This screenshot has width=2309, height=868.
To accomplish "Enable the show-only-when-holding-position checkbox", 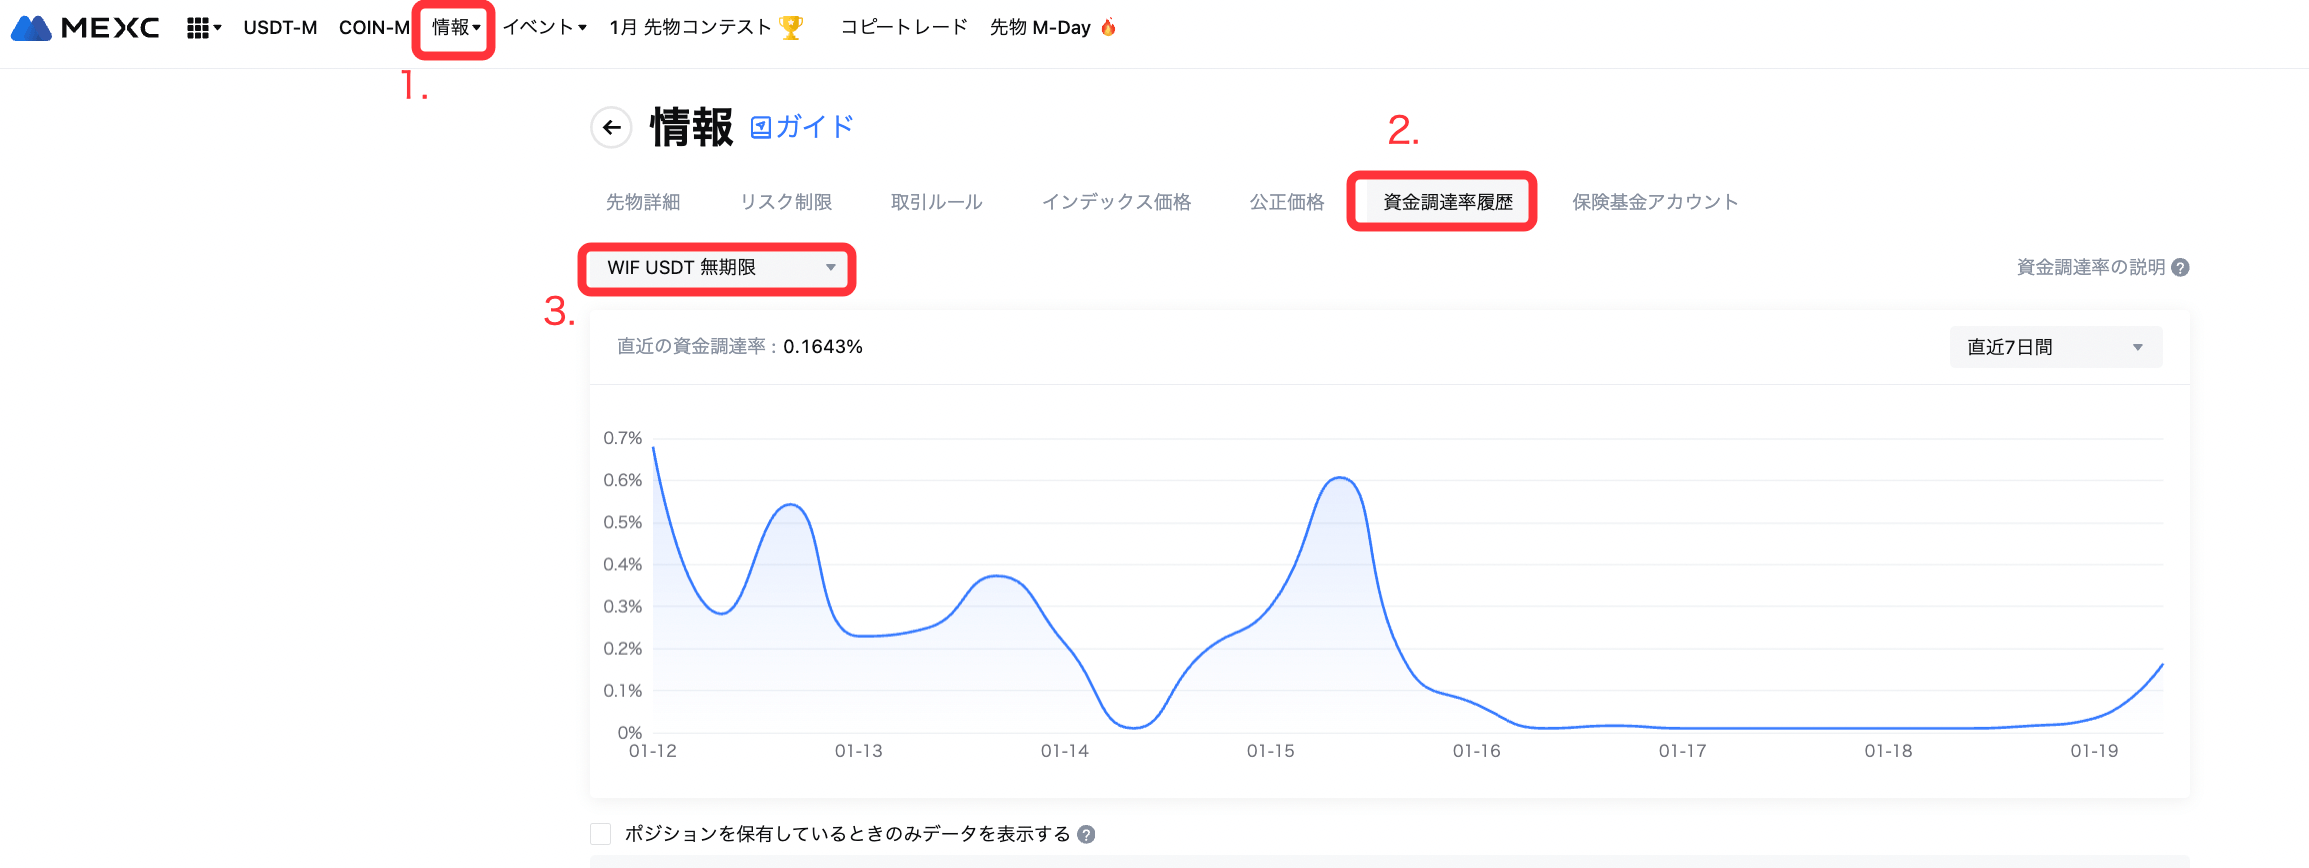I will (x=601, y=834).
